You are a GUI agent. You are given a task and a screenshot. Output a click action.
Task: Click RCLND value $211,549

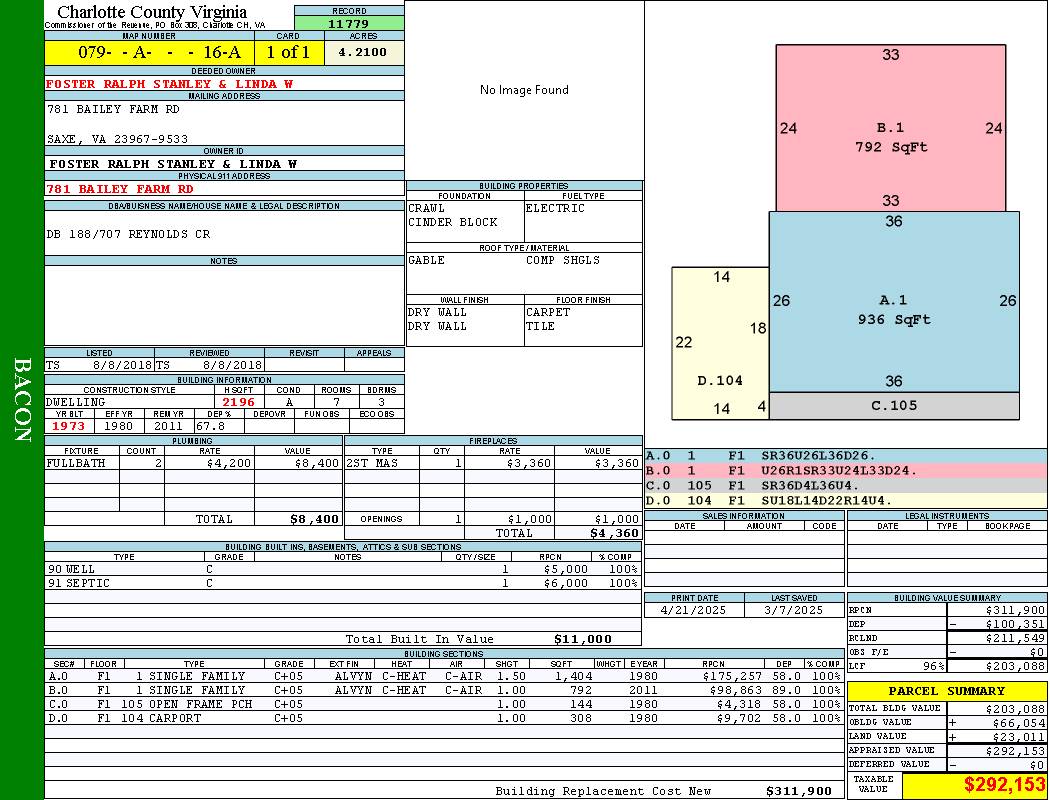click(x=1015, y=639)
